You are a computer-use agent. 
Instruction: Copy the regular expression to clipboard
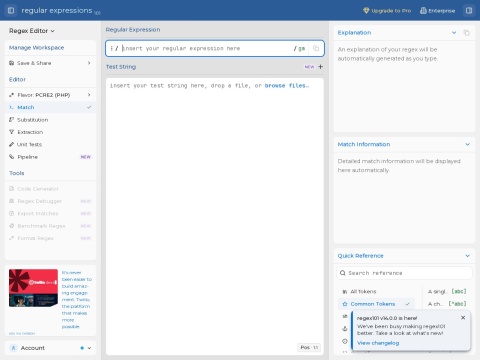pos(316,48)
